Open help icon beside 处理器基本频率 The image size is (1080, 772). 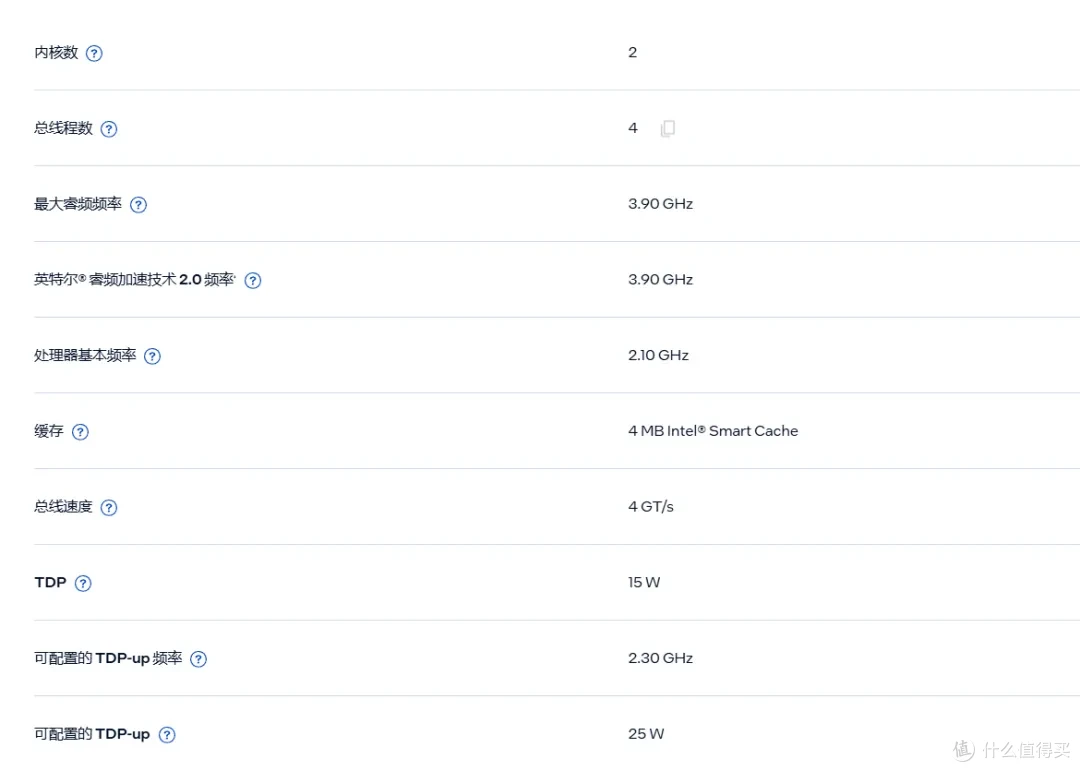click(x=152, y=356)
